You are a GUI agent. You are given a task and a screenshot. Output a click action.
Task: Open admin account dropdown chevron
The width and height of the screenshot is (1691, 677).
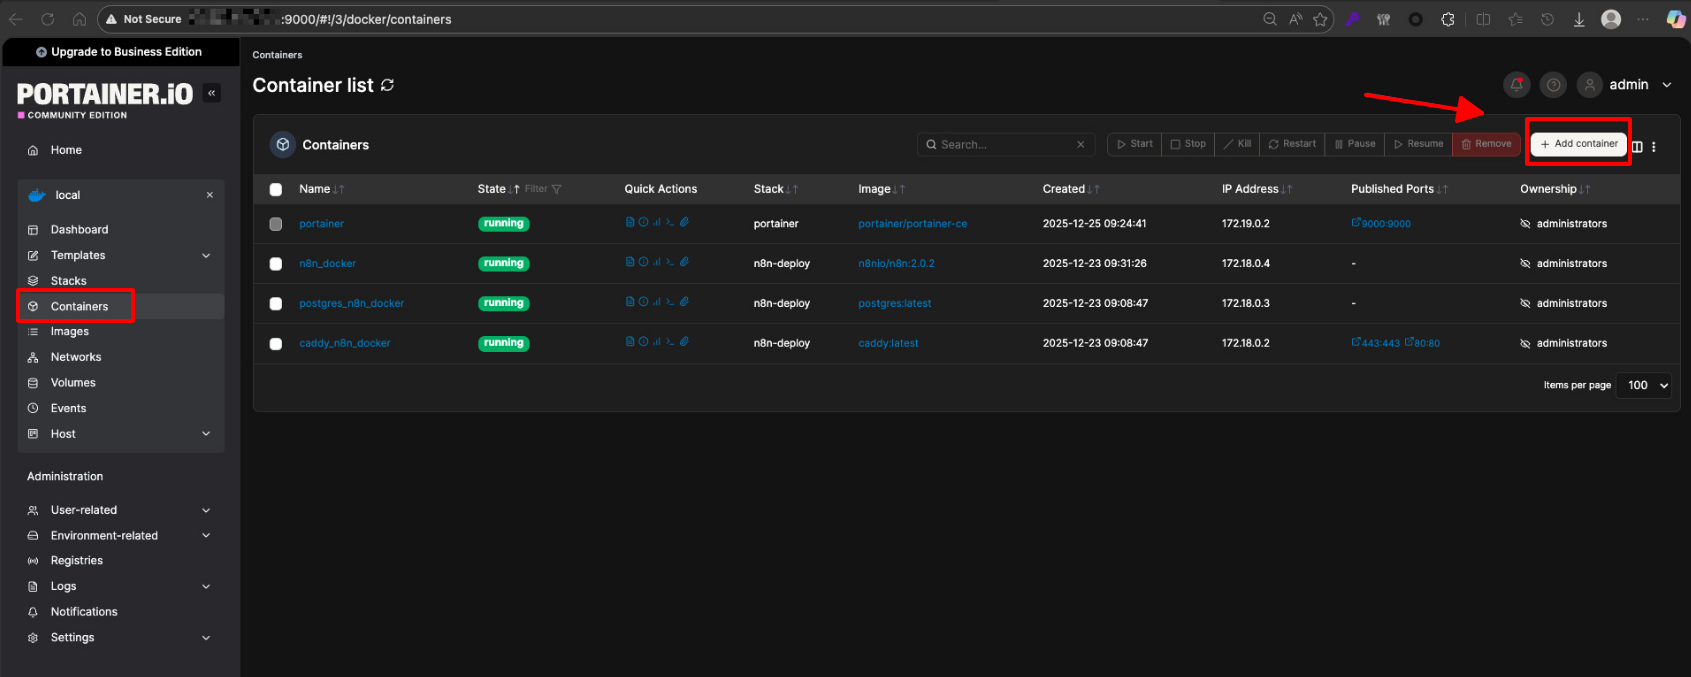pyautogui.click(x=1667, y=85)
